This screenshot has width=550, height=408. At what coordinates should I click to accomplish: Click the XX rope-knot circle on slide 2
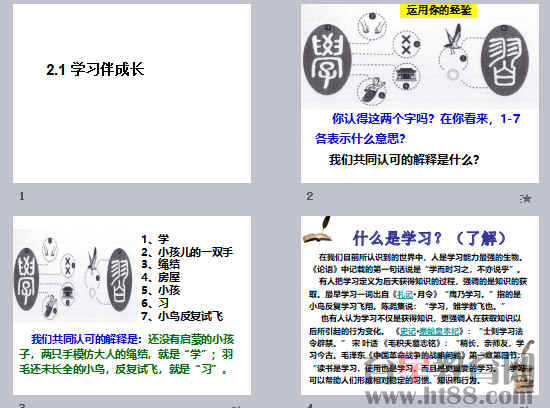click(x=407, y=44)
